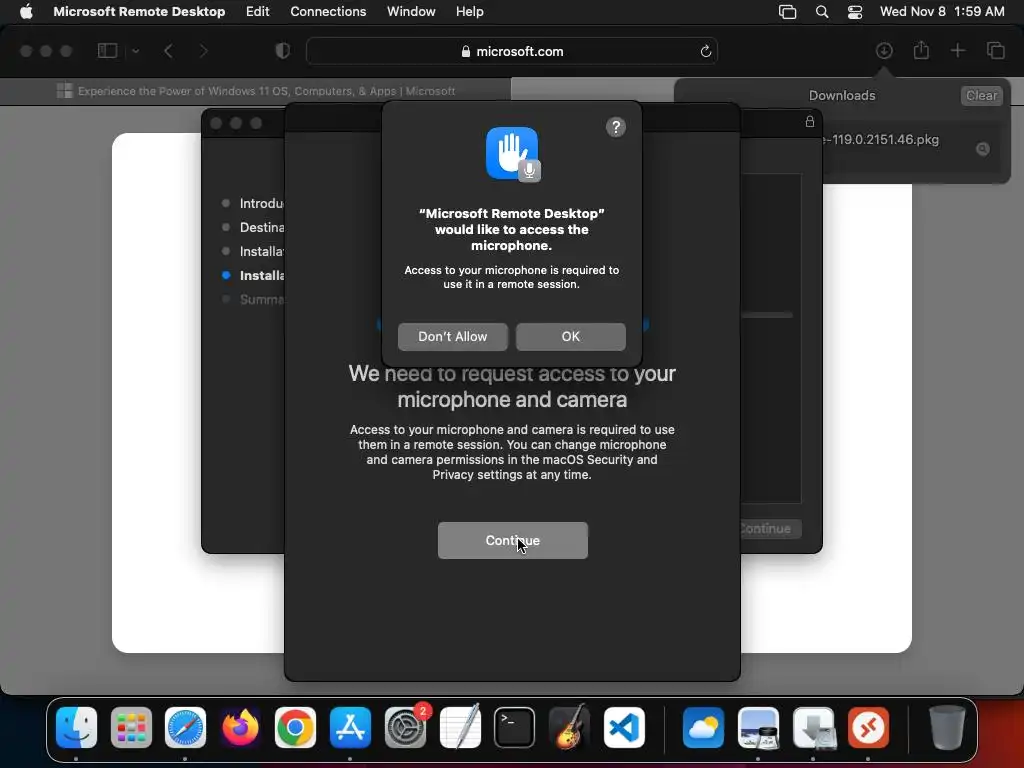The width and height of the screenshot is (1024, 768).
Task: Expand the Safari sidebar dropdown chevron
Action: tap(135, 51)
